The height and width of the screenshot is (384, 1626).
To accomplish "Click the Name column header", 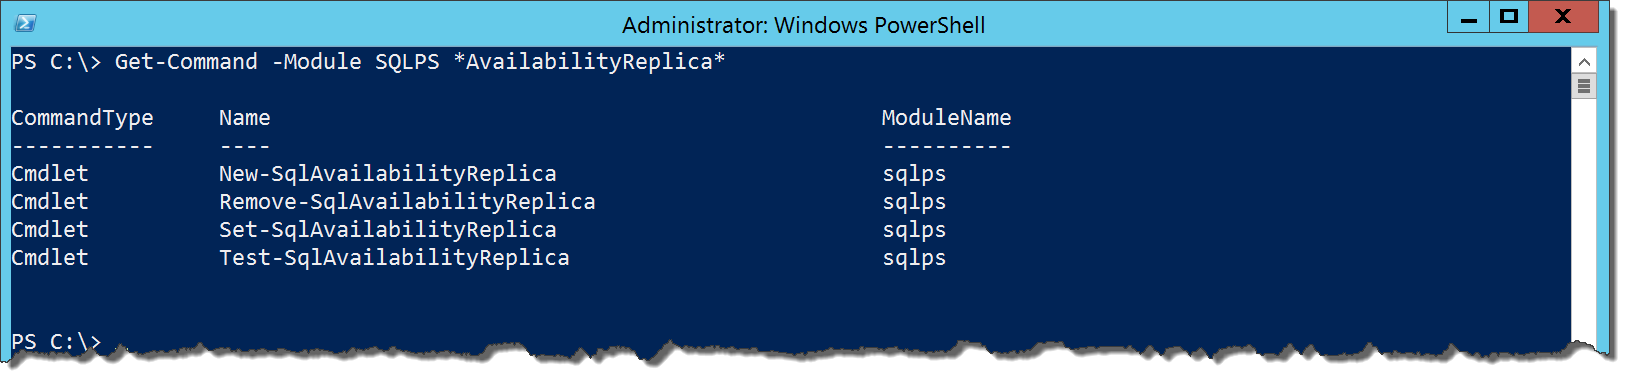I will pos(245,118).
